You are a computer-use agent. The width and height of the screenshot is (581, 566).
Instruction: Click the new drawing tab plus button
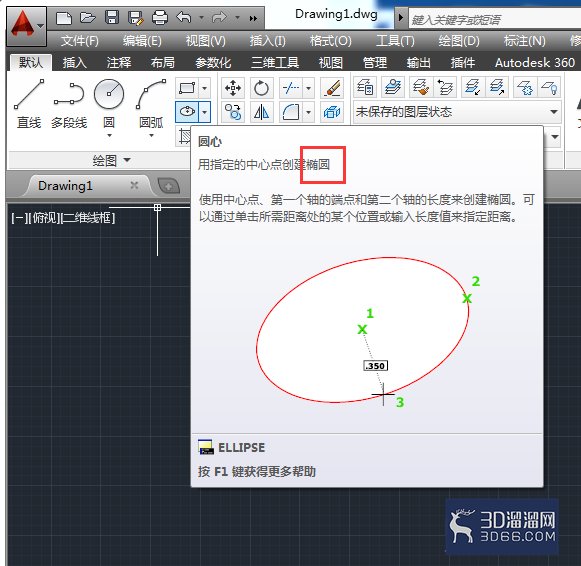coord(169,186)
